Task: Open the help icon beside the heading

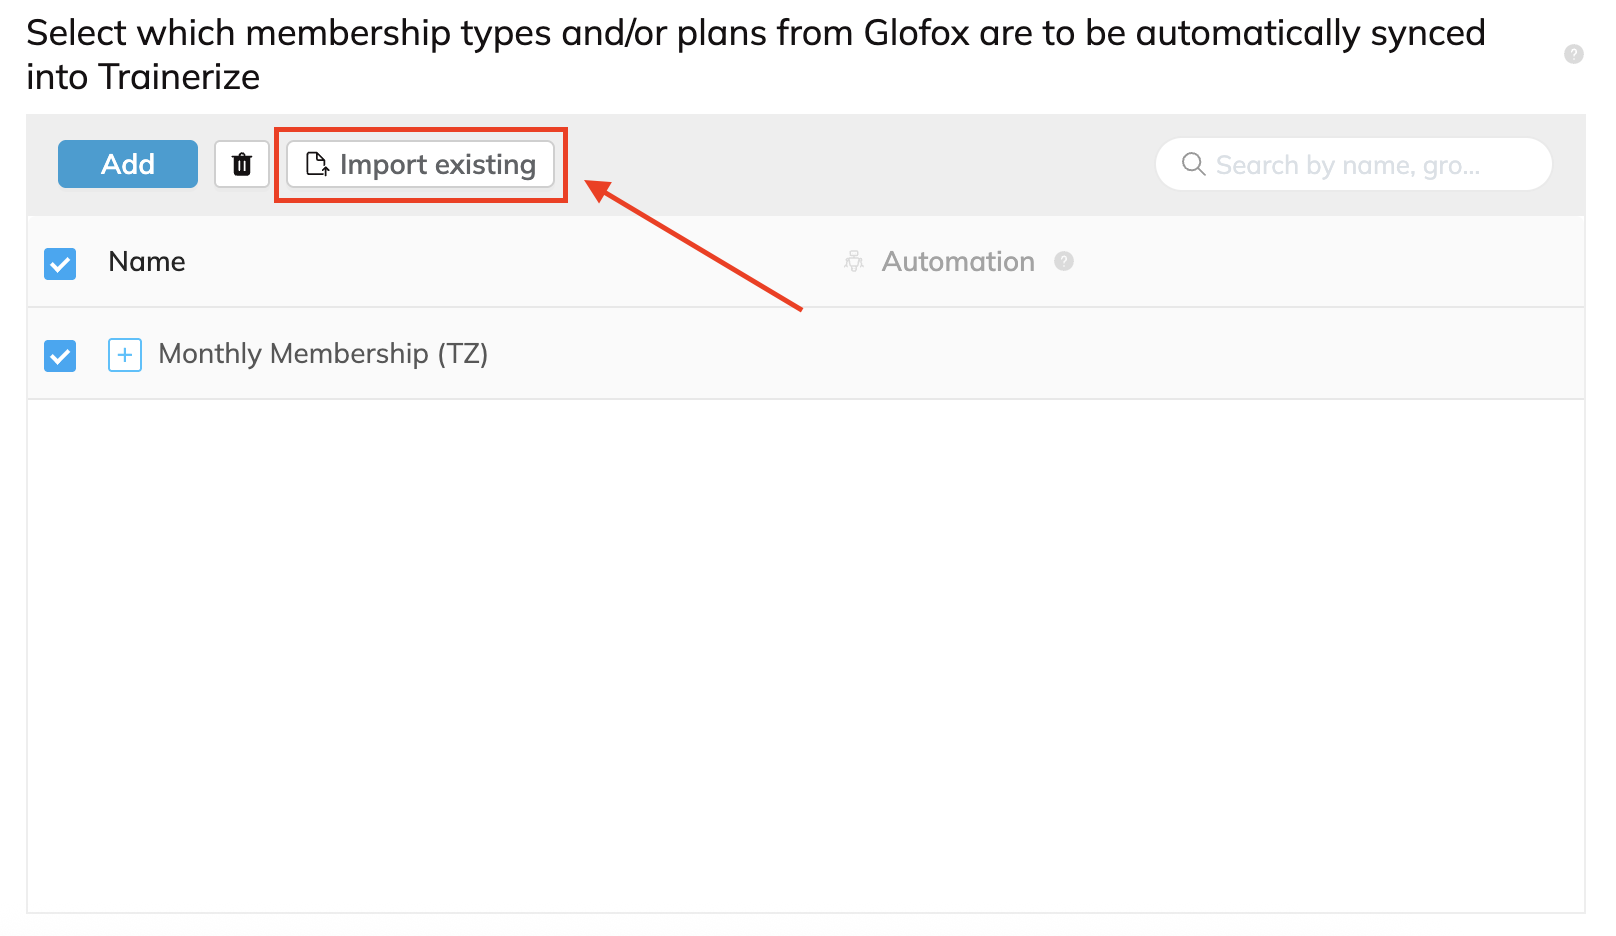Action: pyautogui.click(x=1574, y=54)
